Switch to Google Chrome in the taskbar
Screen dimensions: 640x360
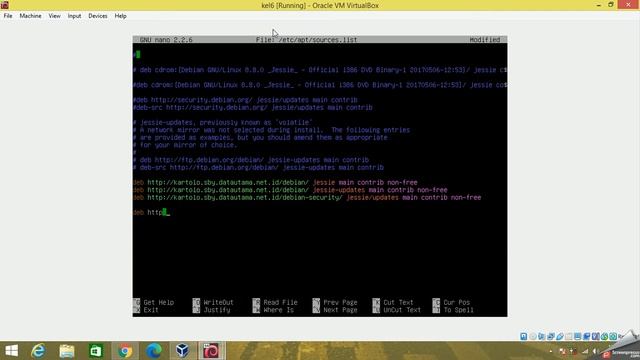click(x=125, y=351)
